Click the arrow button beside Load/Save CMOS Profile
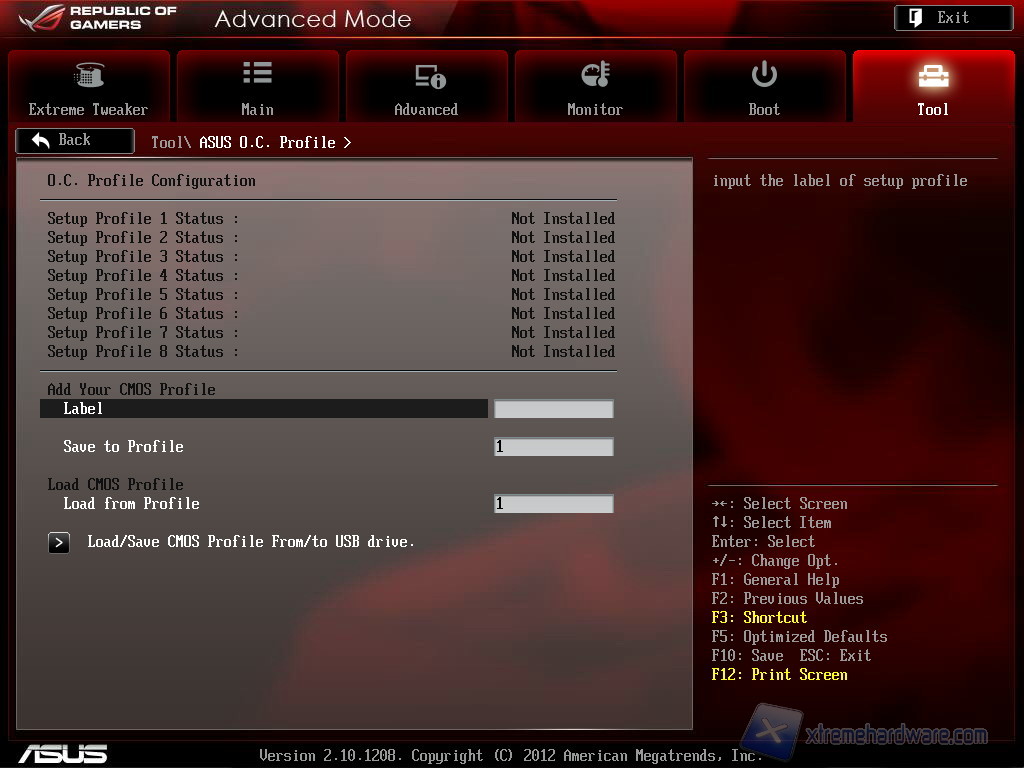The width and height of the screenshot is (1024, 768). click(59, 542)
